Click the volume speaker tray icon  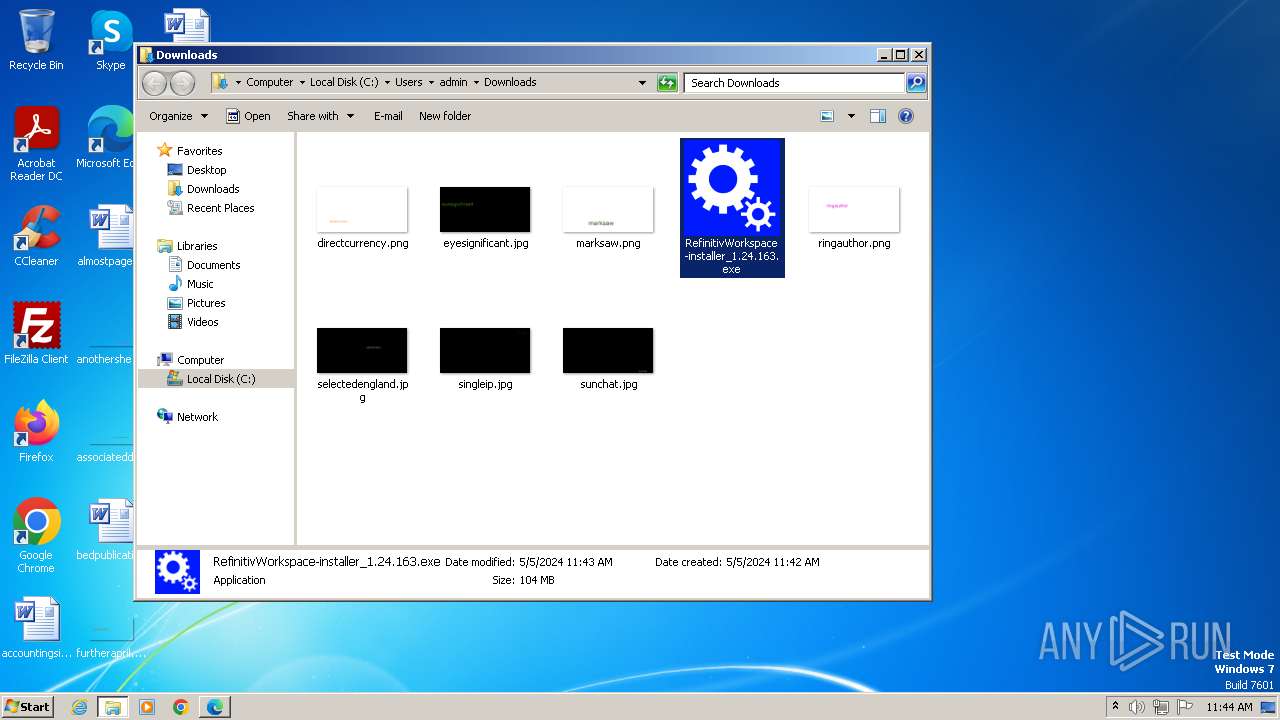[x=1137, y=707]
